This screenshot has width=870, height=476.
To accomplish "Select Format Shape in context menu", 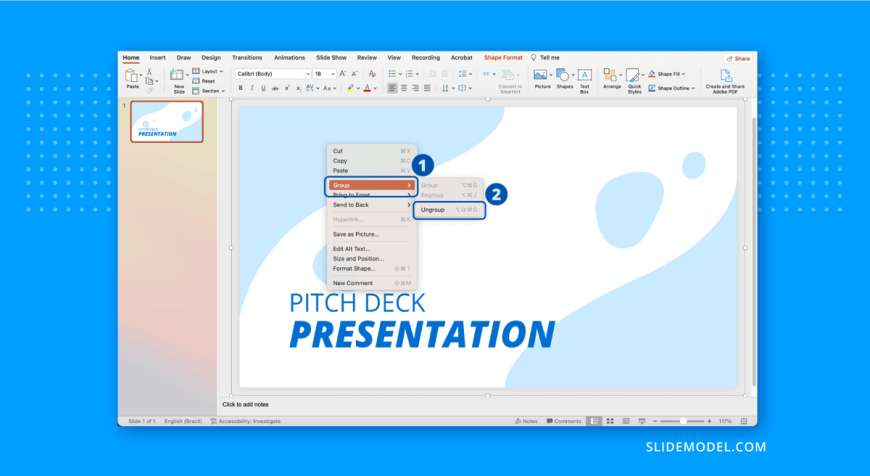I will (371, 269).
